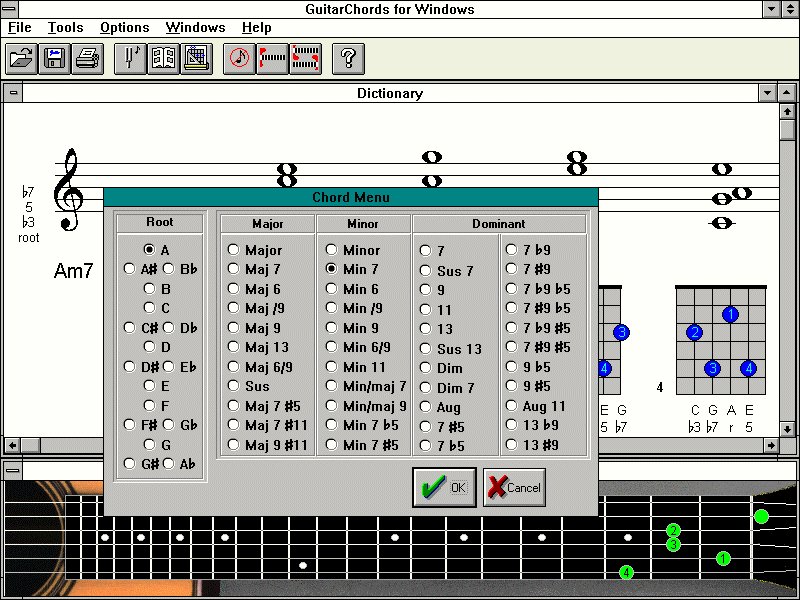This screenshot has width=800, height=600.
Task: Select root note C#
Action: tap(141, 328)
